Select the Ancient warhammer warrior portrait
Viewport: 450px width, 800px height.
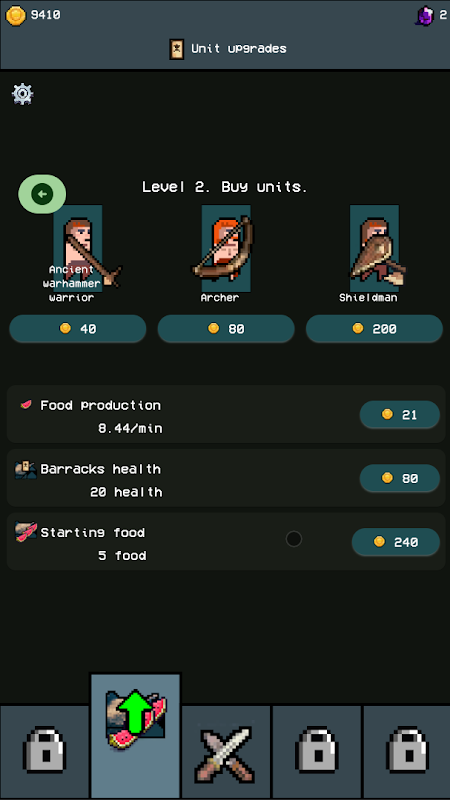tap(78, 248)
